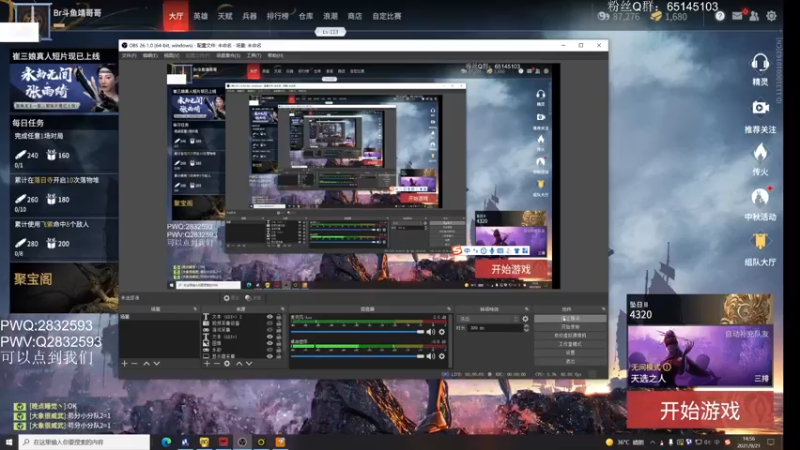The image size is (800, 450).
Task: Expand the Lv.223 level pill
Action: 330,32
